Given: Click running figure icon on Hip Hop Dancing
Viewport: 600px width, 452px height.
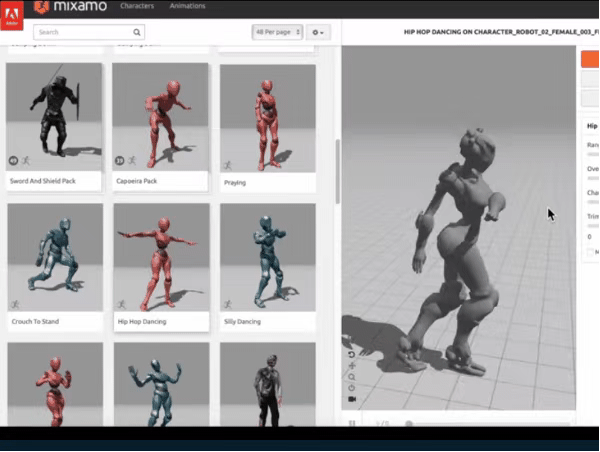Looking at the screenshot, I should [121, 305].
